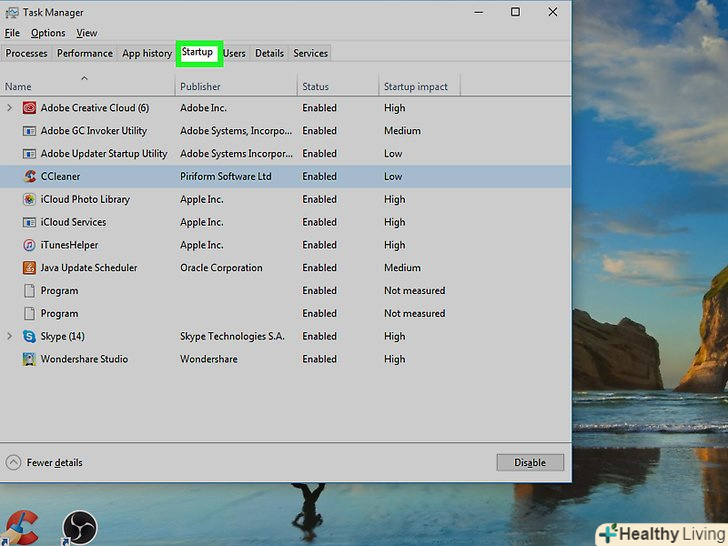Switch to the Performance tab
The width and height of the screenshot is (728, 546).
tap(85, 53)
